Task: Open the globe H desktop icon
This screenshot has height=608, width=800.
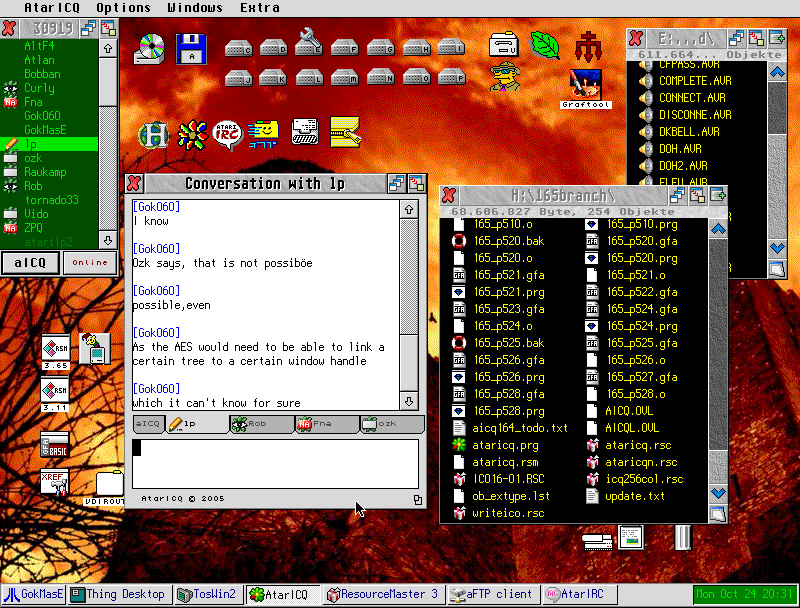Action: click(x=154, y=135)
